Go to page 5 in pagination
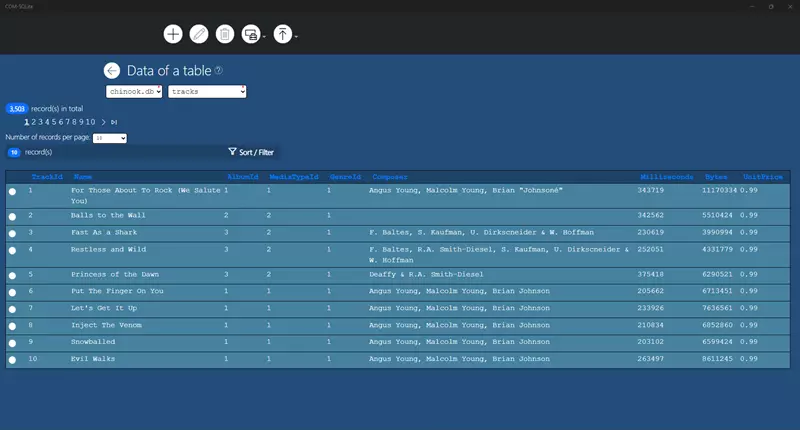 click(x=54, y=122)
